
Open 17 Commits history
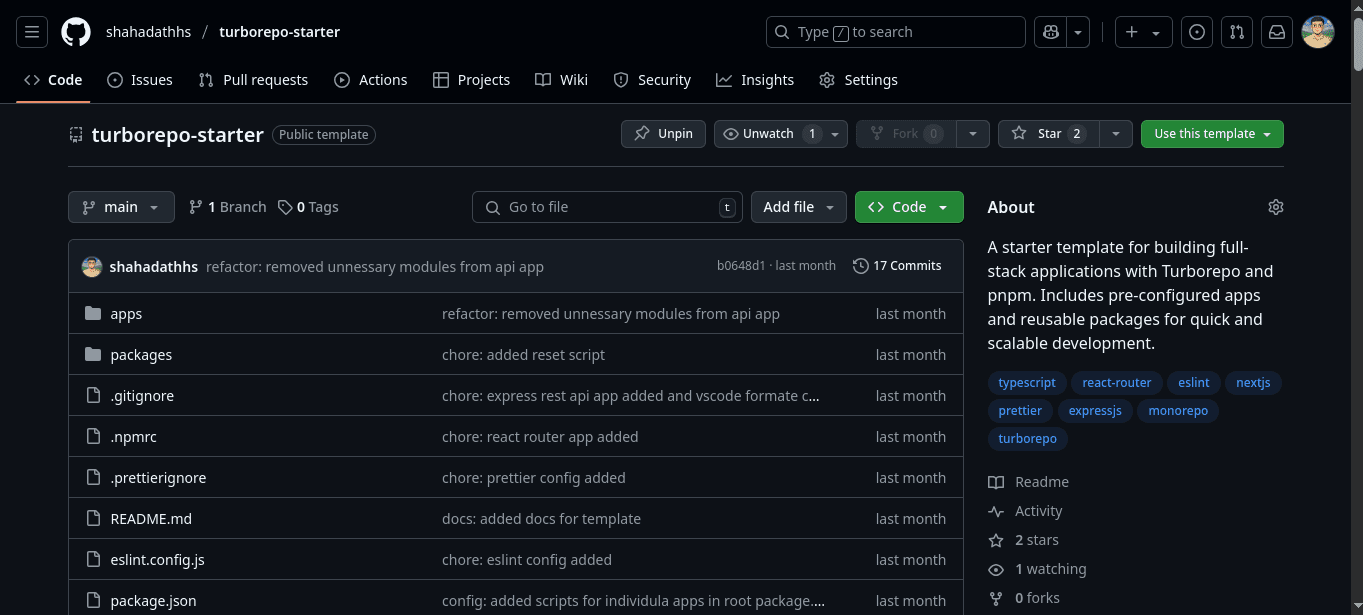point(897,266)
